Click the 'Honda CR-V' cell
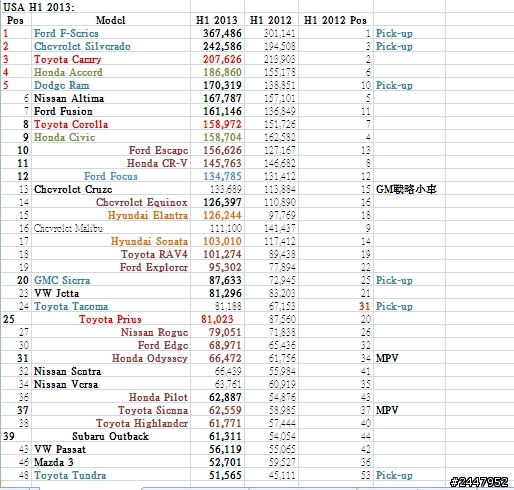 point(157,163)
